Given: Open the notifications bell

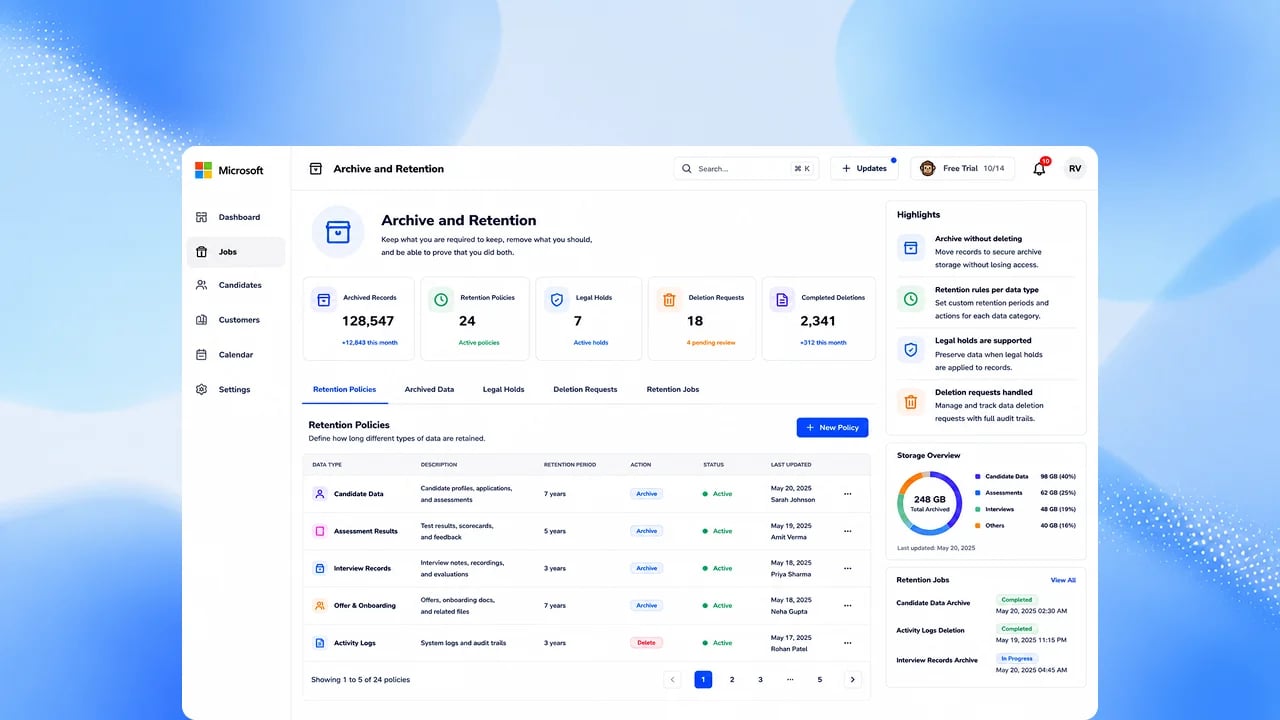Looking at the screenshot, I should click(x=1039, y=169).
